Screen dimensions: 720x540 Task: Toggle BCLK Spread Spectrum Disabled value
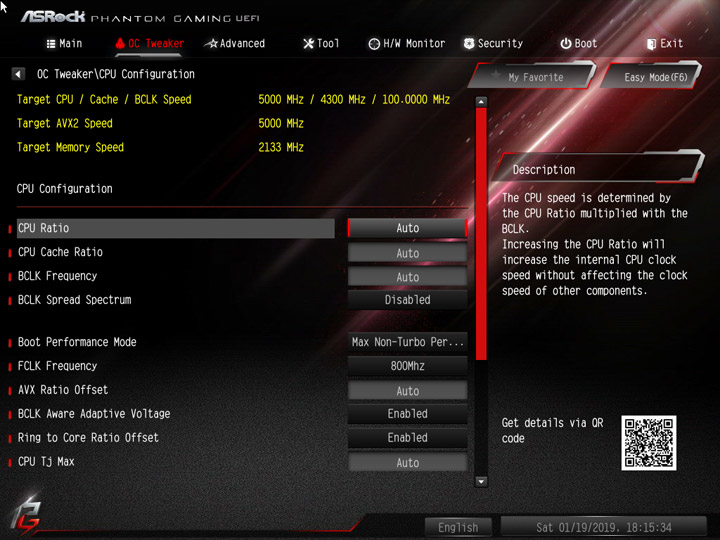tap(408, 300)
